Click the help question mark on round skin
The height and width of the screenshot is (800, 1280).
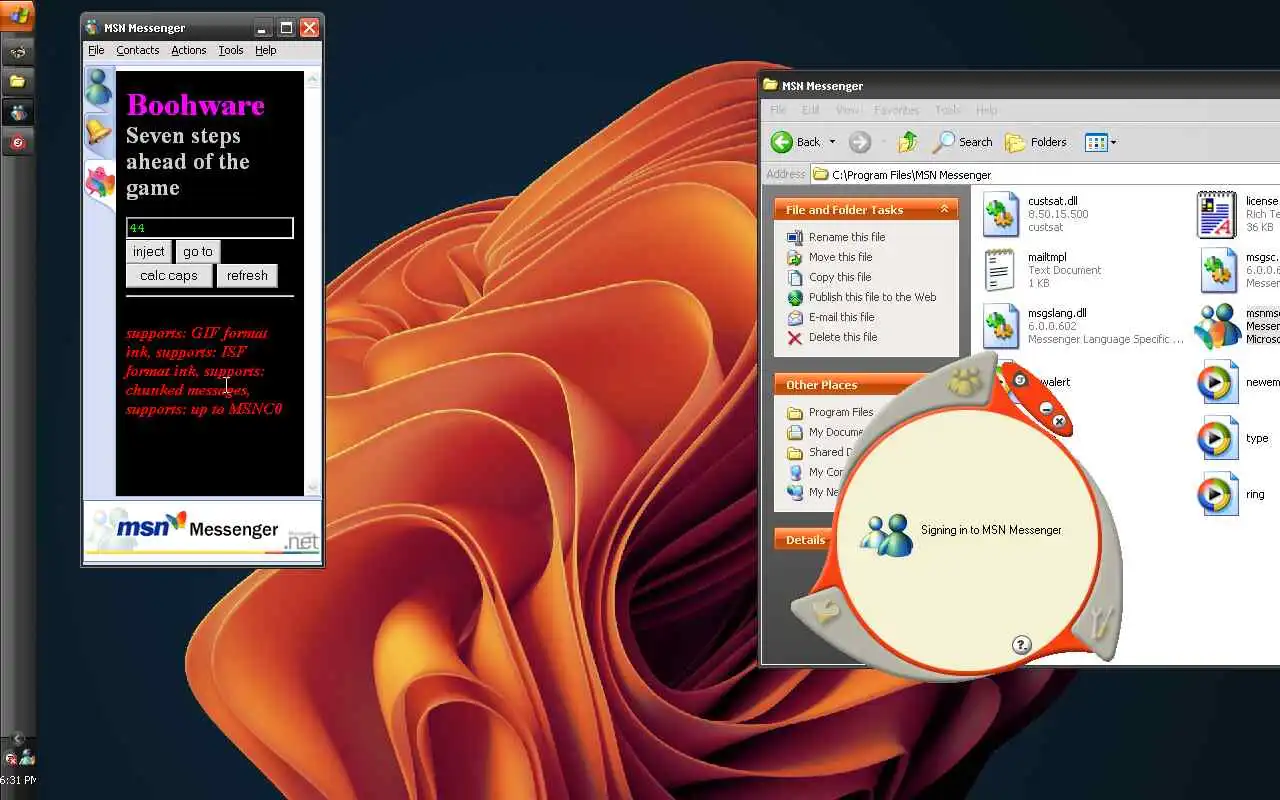[x=1021, y=645]
